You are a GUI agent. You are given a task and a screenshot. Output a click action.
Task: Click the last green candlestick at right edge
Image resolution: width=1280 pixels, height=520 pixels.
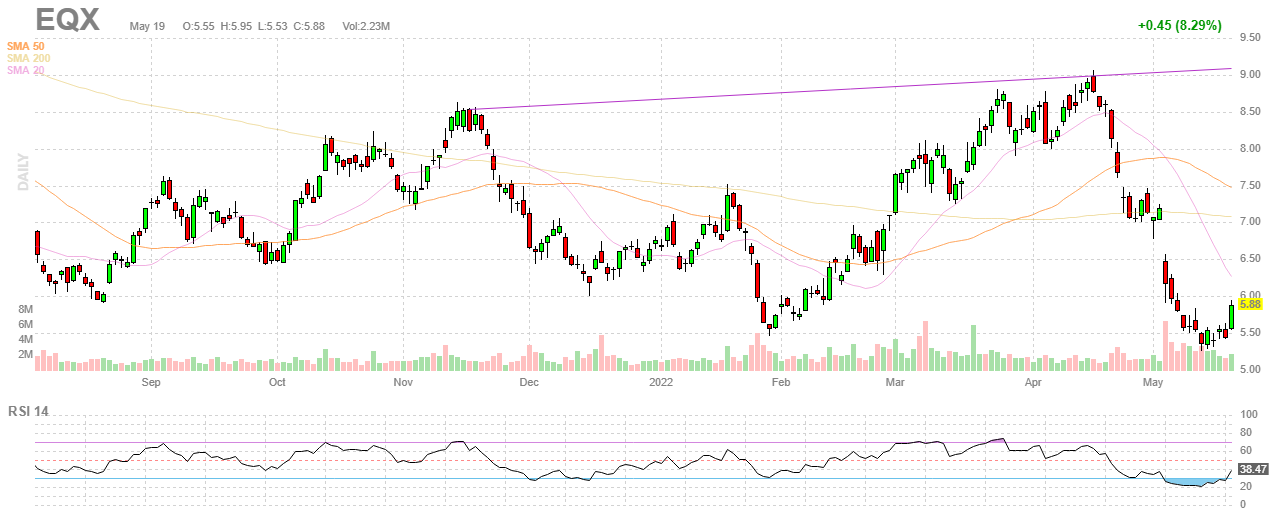1230,316
